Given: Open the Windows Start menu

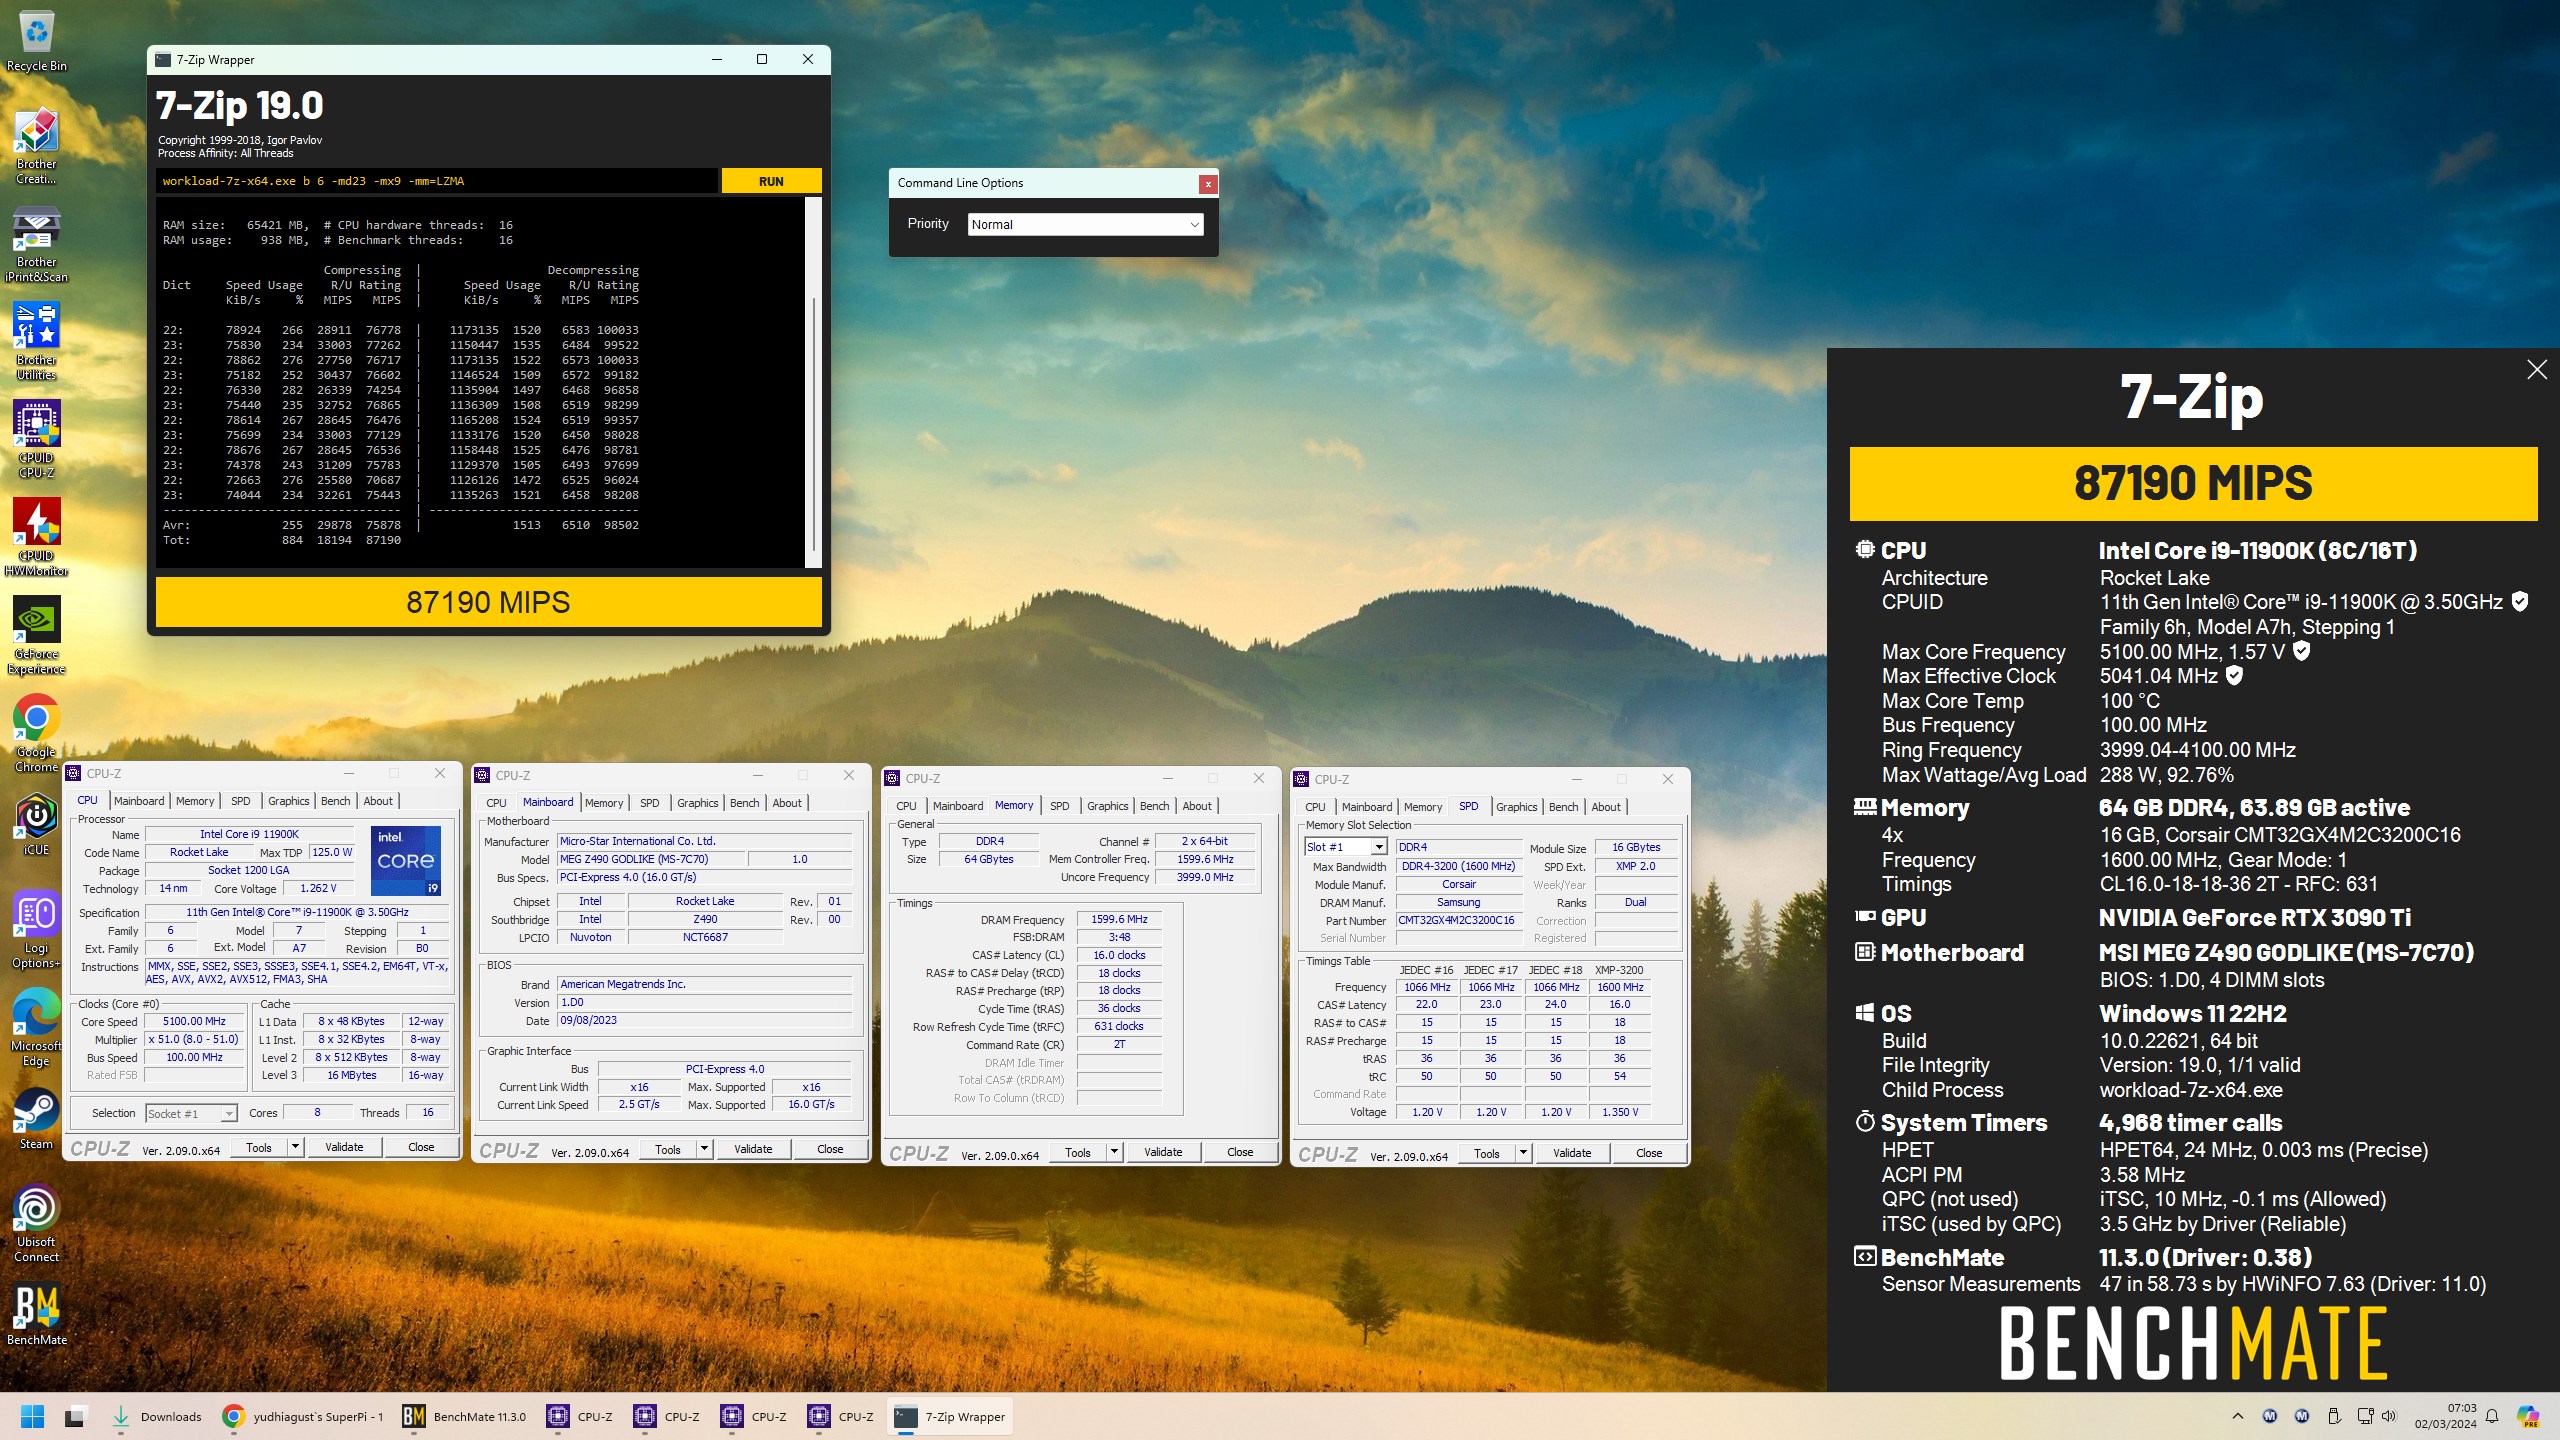Looking at the screenshot, I should pos(32,1416).
